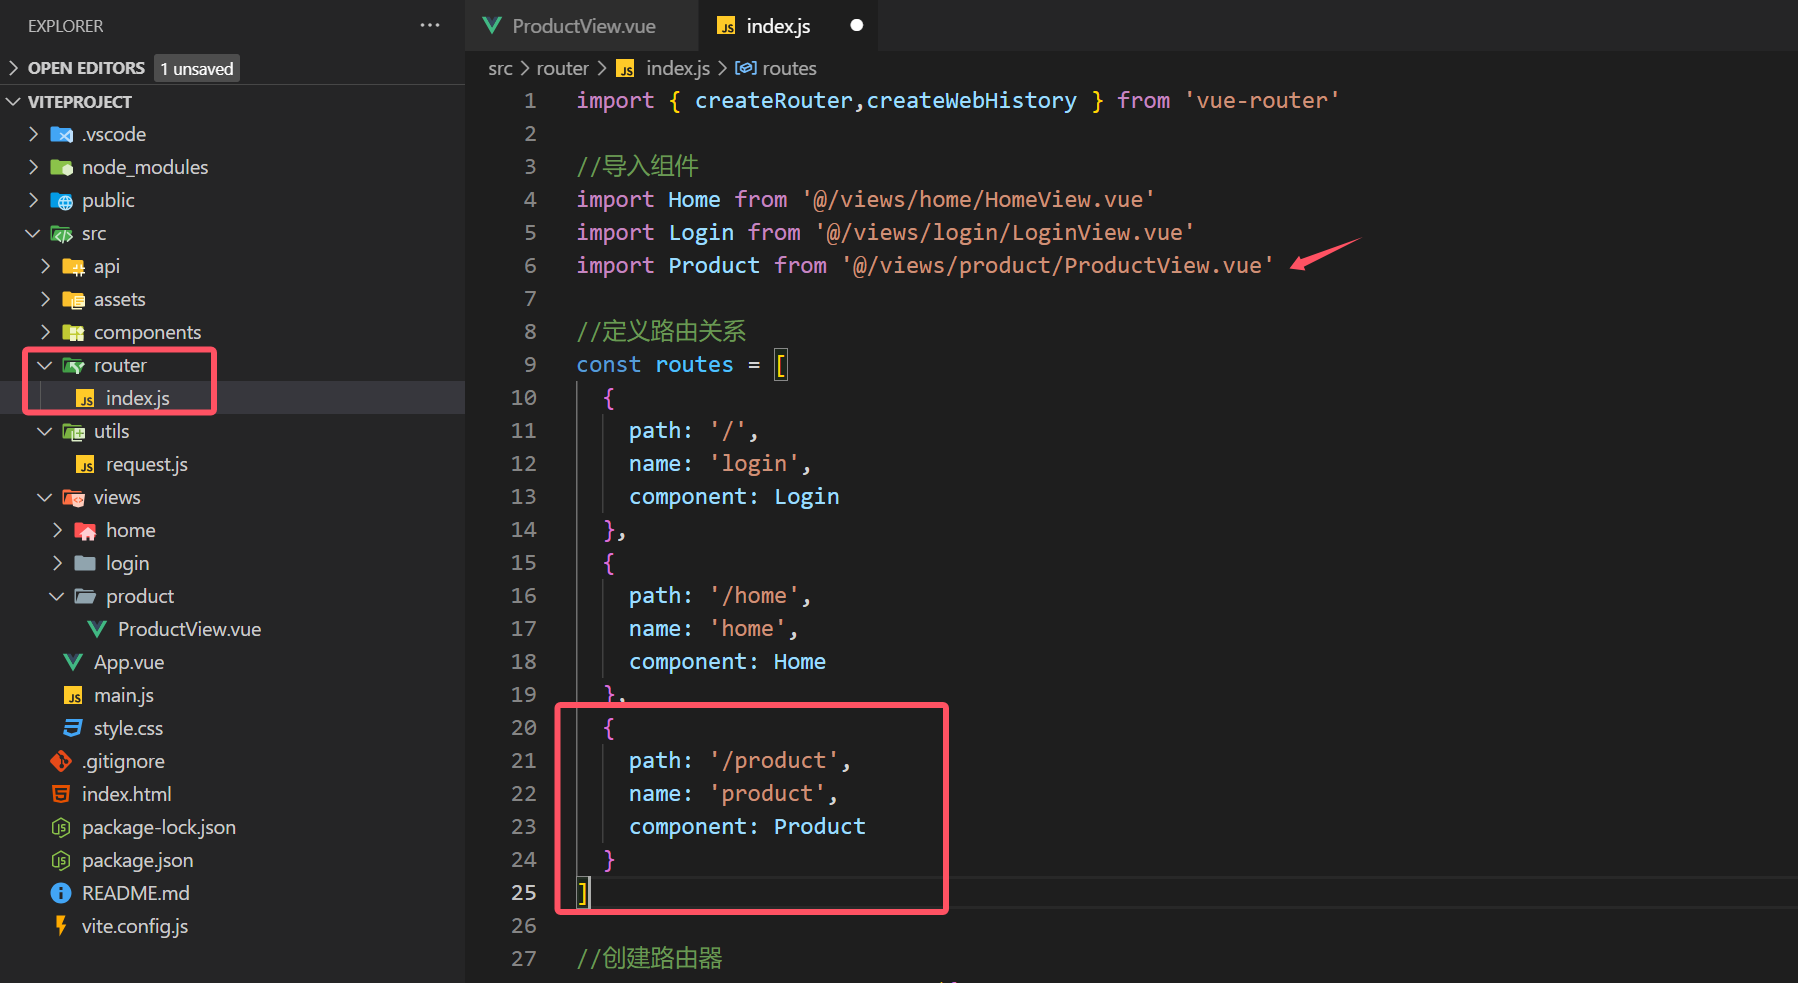This screenshot has height=983, width=1798.
Task: Collapse the views folder chevron
Action: [x=45, y=497]
